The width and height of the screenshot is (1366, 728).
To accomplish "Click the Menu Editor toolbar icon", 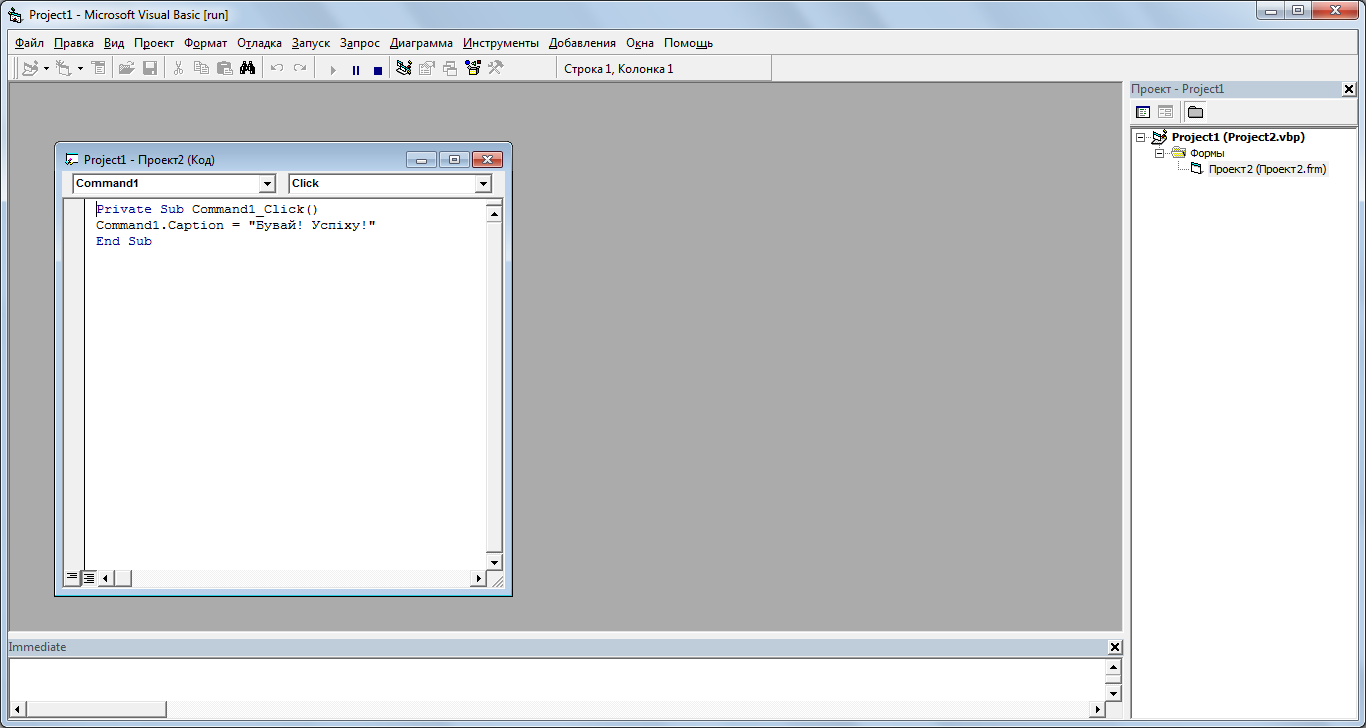I will click(x=98, y=69).
